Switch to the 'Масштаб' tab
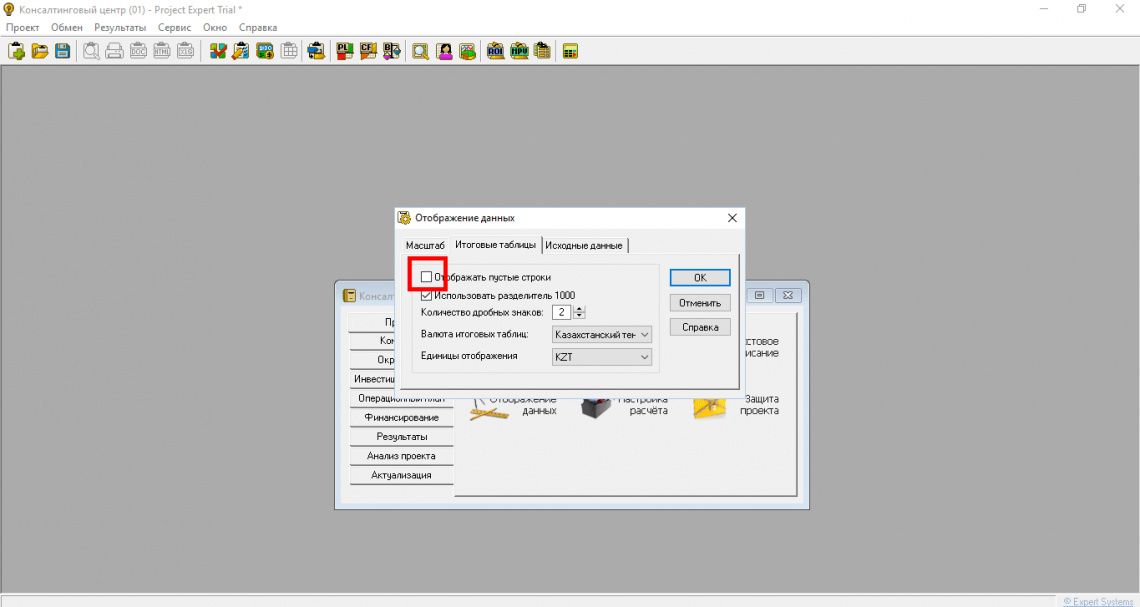 [x=424, y=245]
